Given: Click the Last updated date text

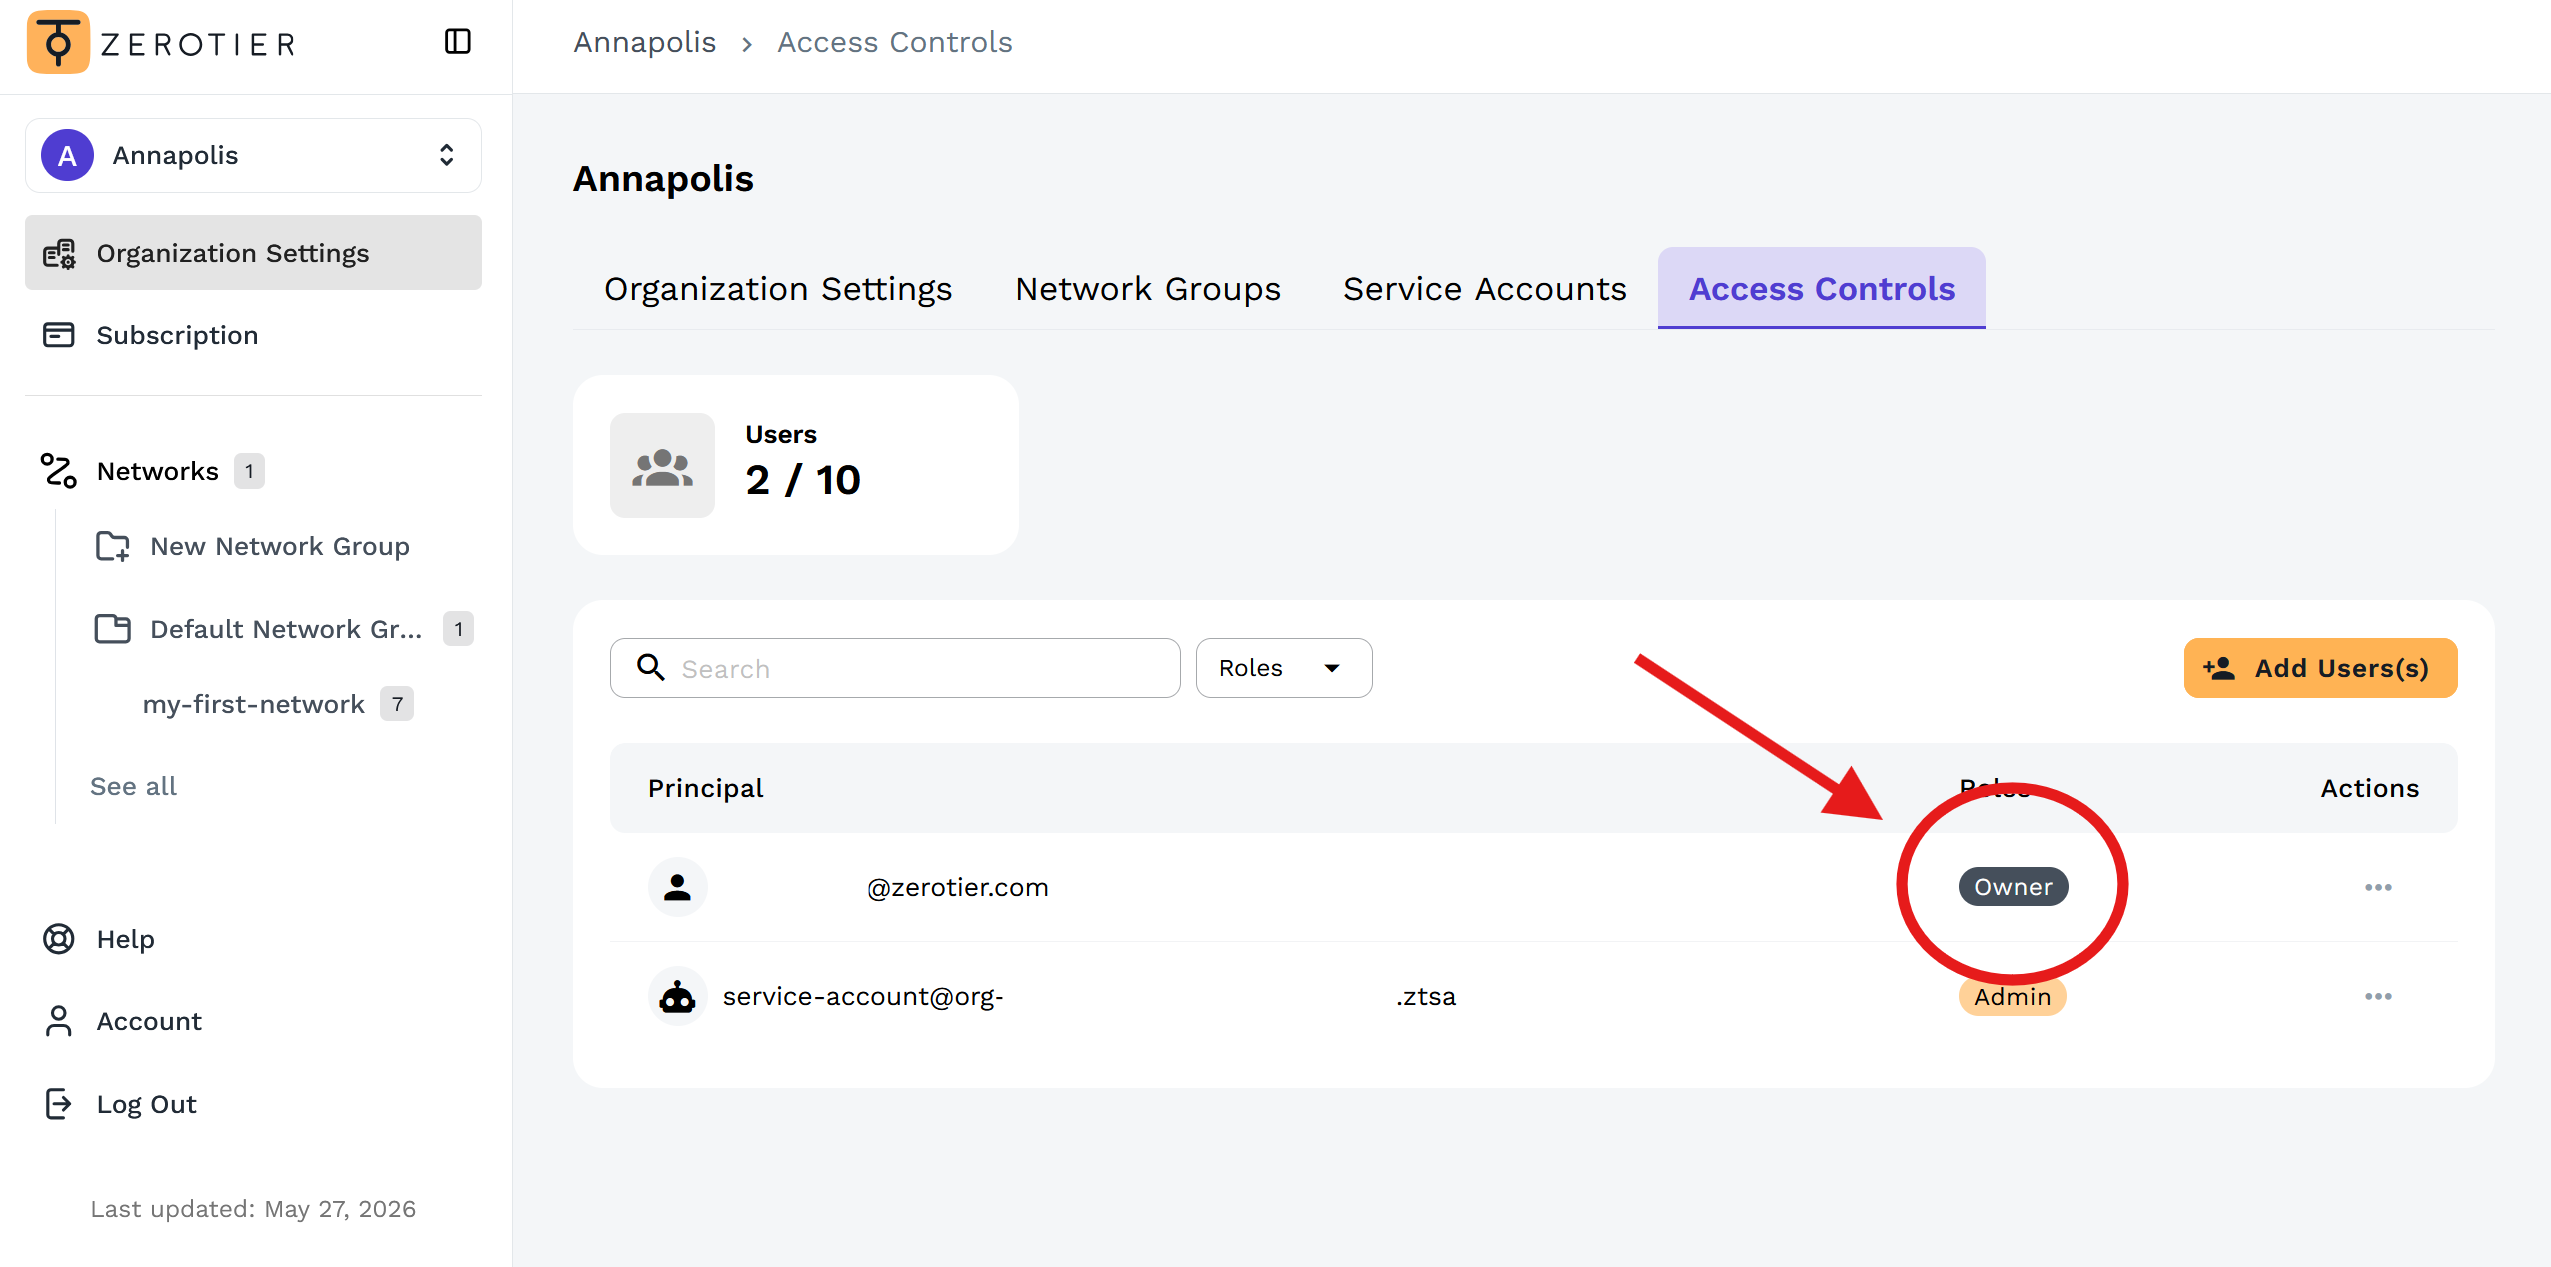Looking at the screenshot, I should [x=253, y=1209].
